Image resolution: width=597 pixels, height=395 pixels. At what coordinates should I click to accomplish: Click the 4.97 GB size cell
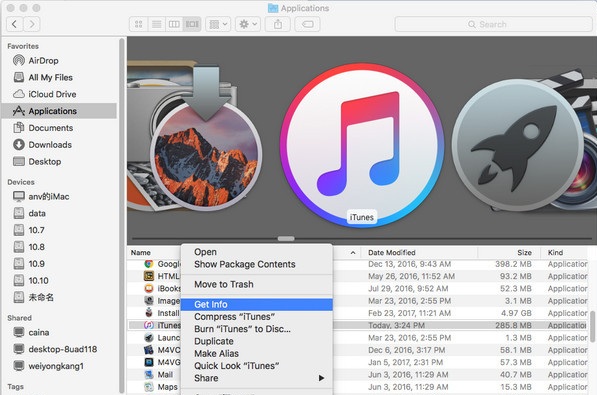(516, 313)
